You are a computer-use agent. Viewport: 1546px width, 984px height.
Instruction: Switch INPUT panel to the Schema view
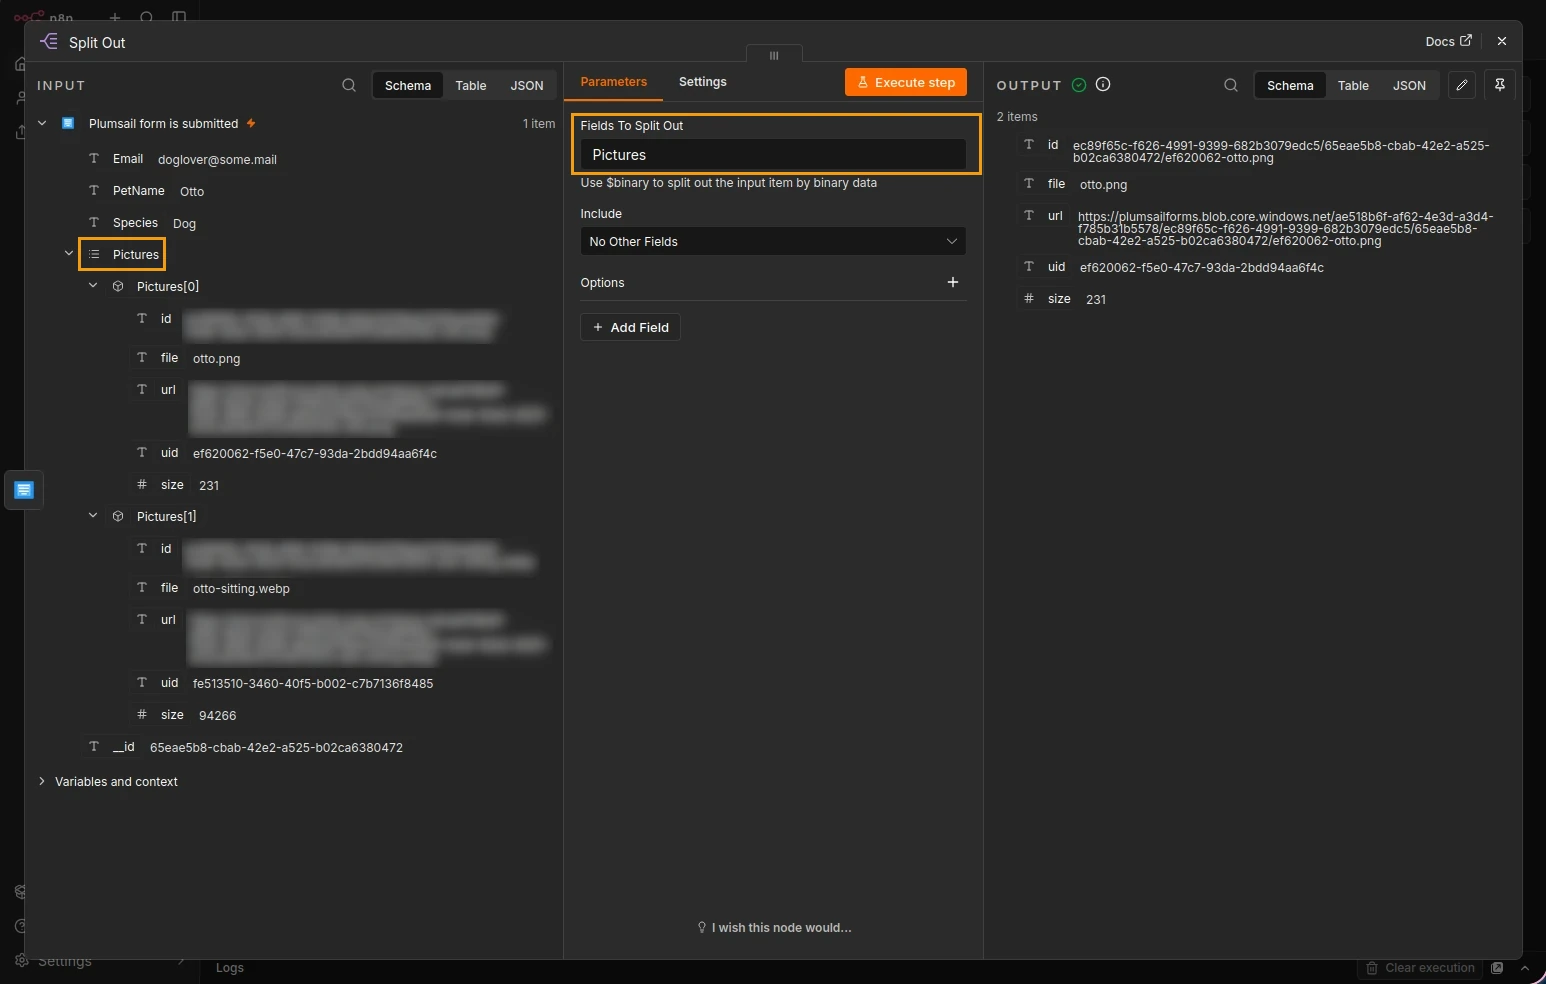click(x=408, y=86)
